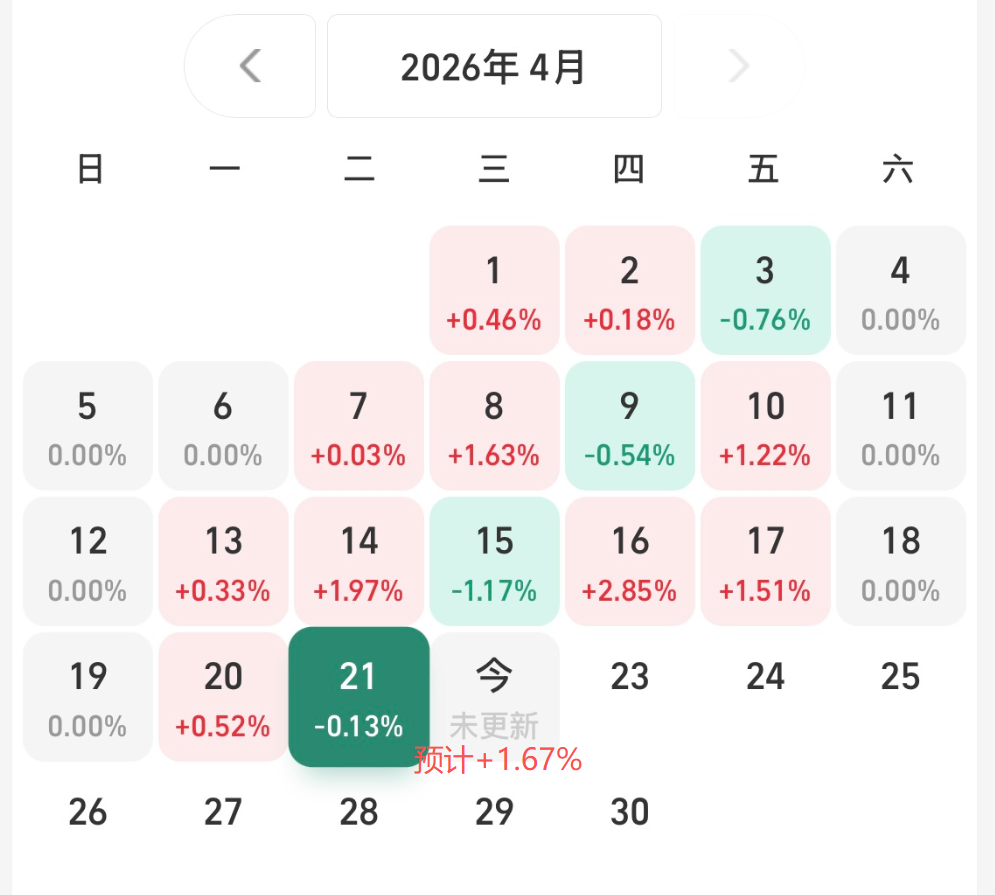The width and height of the screenshot is (995, 895).
Task: Select April 7 with +0.03%
Action: click(x=359, y=425)
